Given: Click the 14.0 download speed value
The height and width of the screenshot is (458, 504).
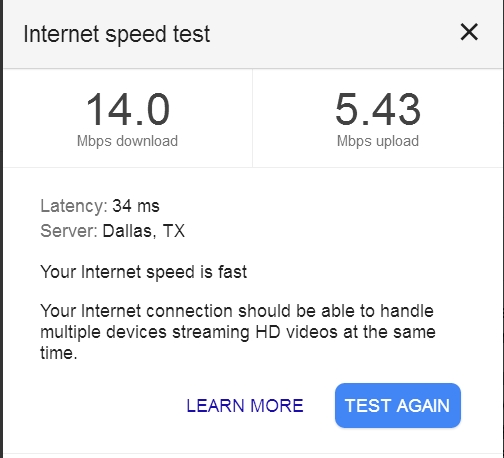Looking at the screenshot, I should click(x=128, y=109).
